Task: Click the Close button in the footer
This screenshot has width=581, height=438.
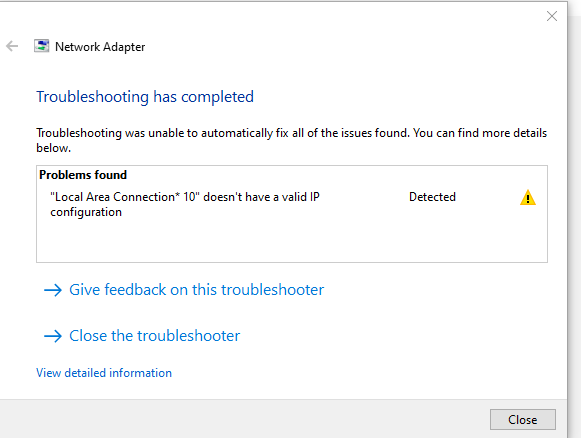Action: coord(522,419)
